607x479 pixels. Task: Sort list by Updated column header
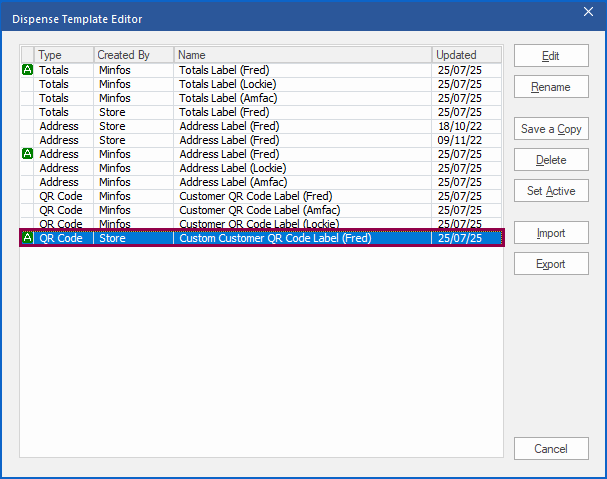[x=466, y=55]
